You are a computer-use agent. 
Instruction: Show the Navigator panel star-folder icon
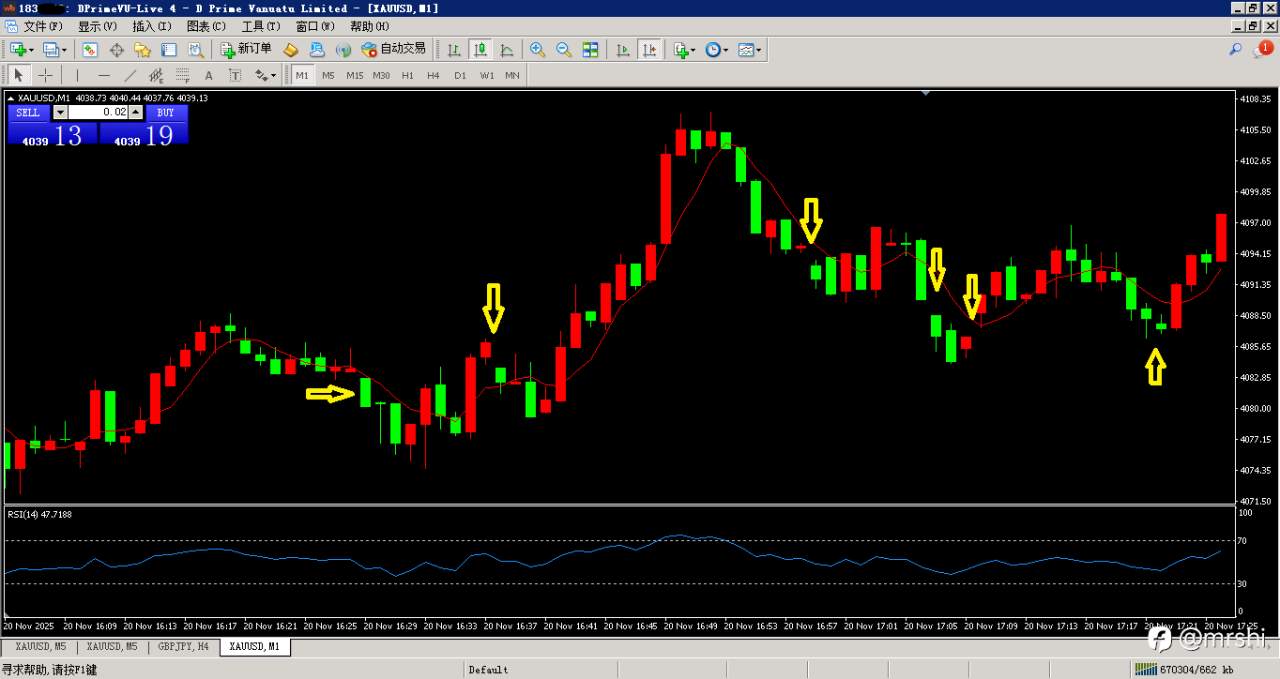coord(143,49)
